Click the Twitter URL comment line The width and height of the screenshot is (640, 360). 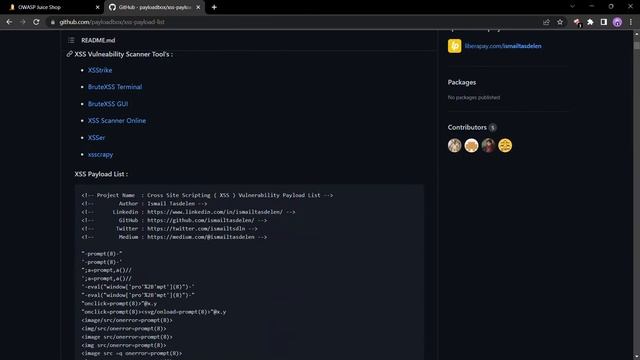[169, 229]
